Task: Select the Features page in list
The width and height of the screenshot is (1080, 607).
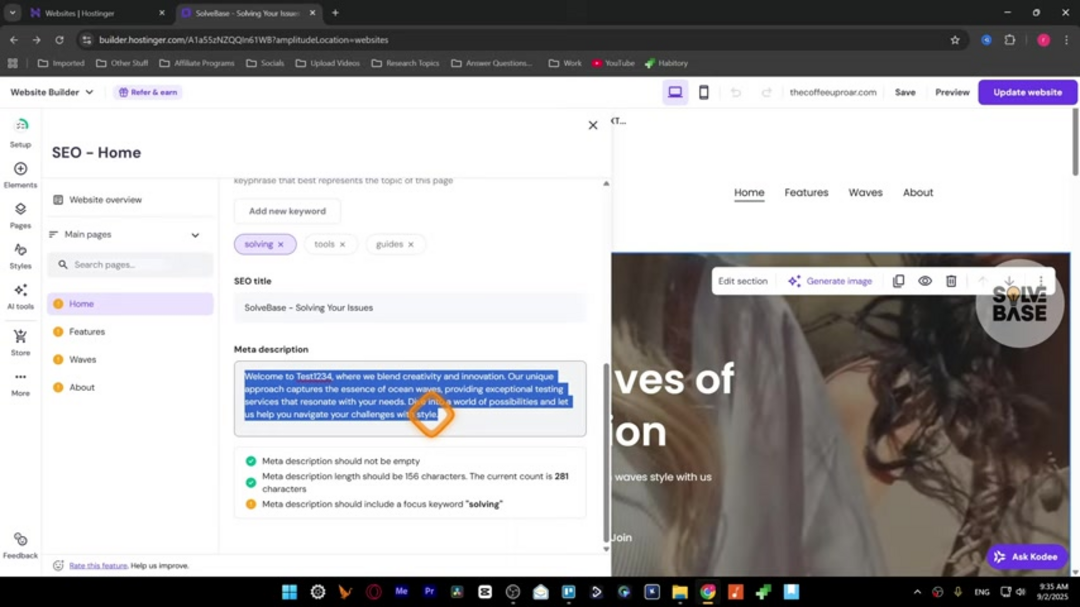Action: (x=87, y=332)
